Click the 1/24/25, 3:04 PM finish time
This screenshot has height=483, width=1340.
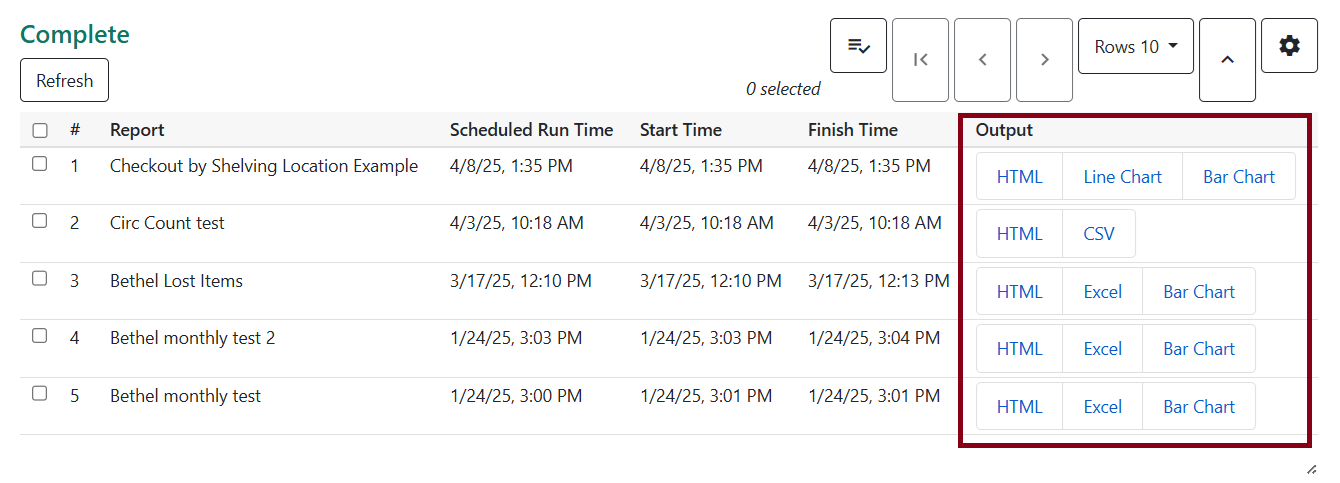874,338
